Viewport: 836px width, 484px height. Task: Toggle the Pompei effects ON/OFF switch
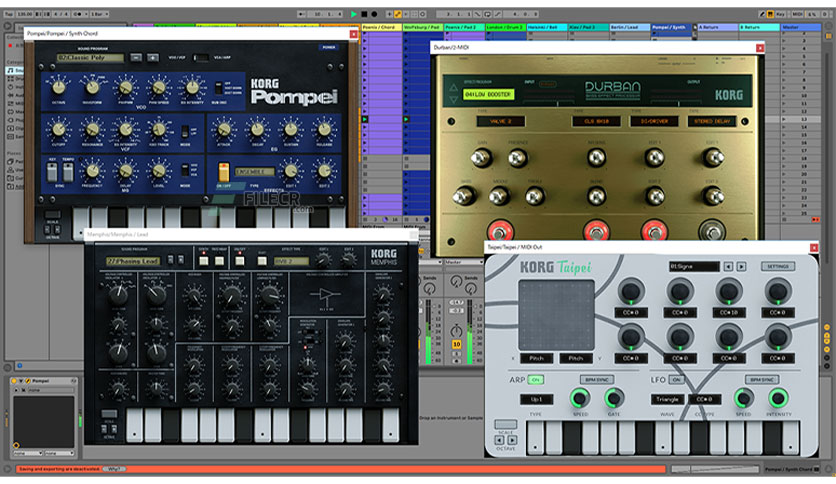tap(223, 172)
